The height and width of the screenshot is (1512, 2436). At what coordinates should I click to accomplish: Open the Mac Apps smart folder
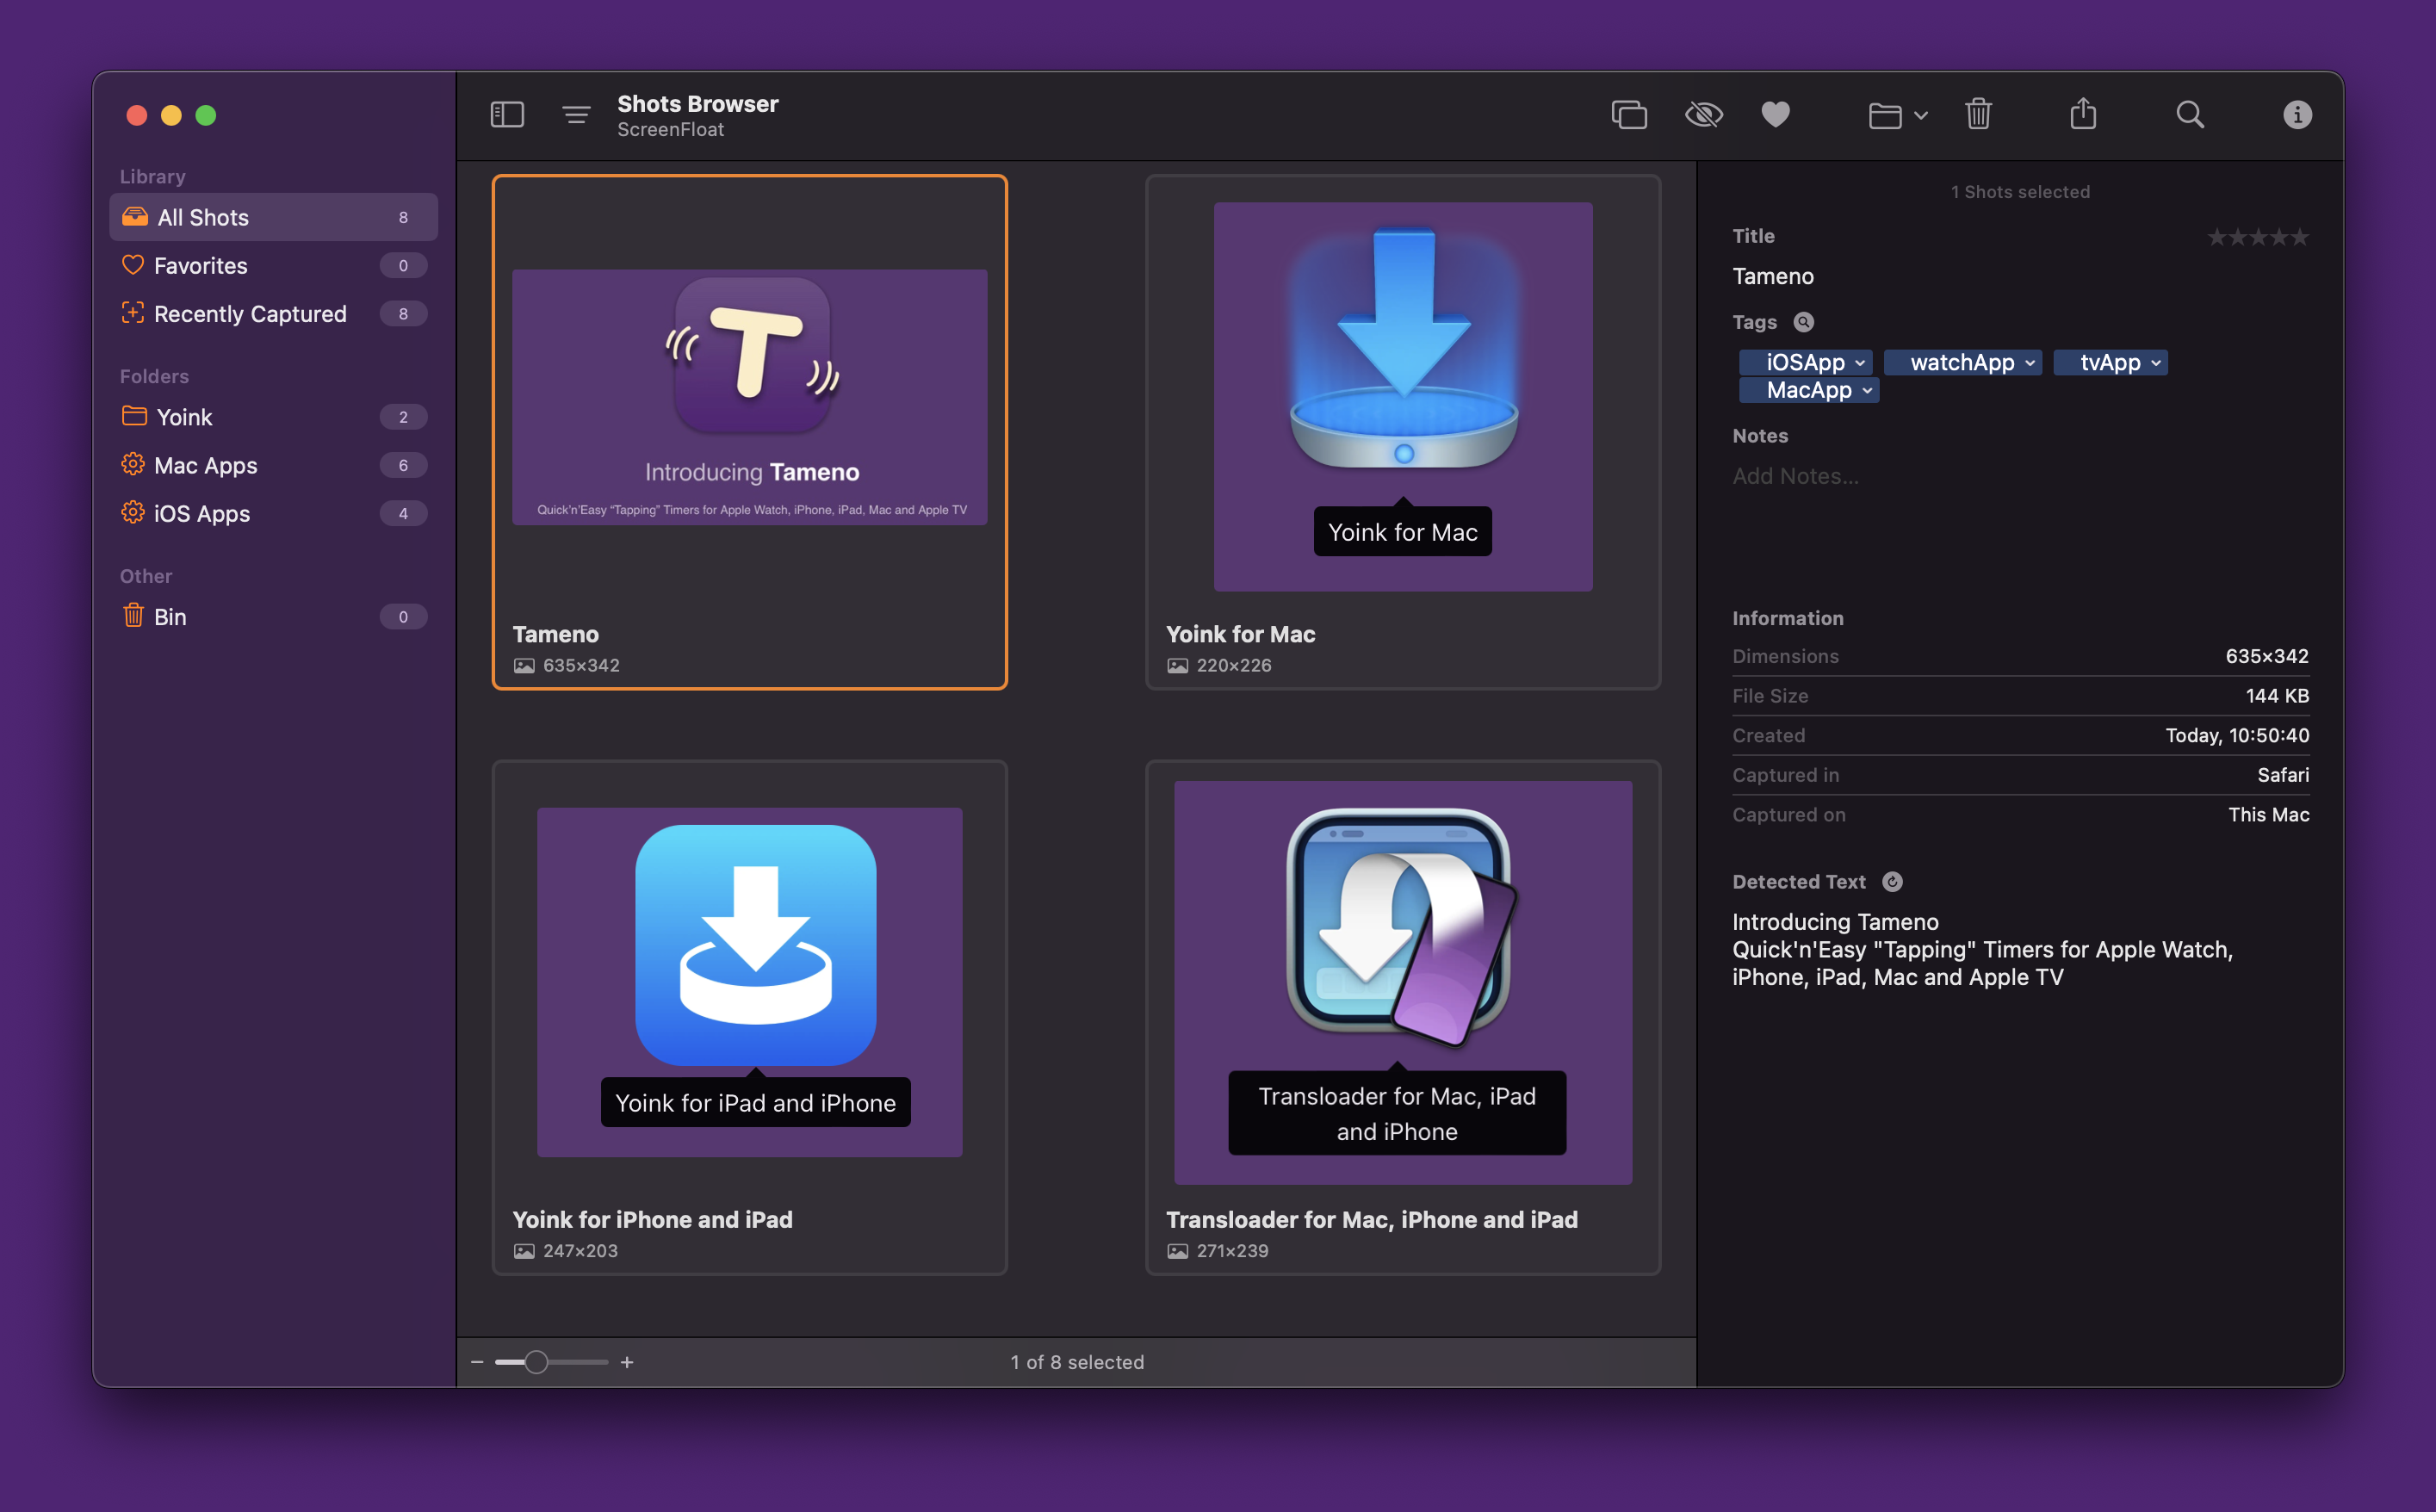click(273, 465)
